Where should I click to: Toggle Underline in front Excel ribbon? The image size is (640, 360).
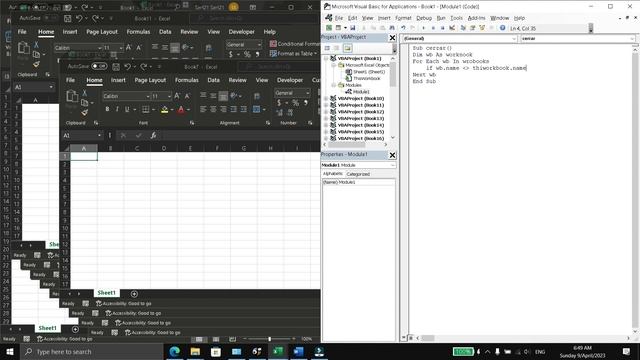(127, 109)
